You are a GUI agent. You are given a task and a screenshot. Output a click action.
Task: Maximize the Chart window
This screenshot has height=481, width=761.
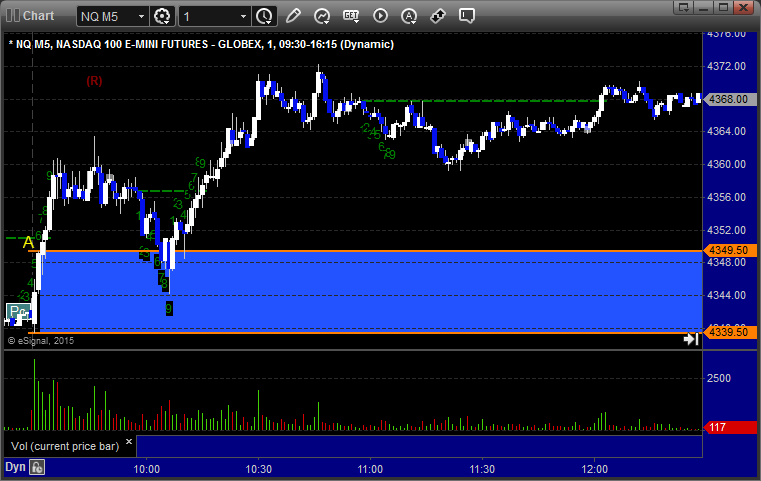724,7
